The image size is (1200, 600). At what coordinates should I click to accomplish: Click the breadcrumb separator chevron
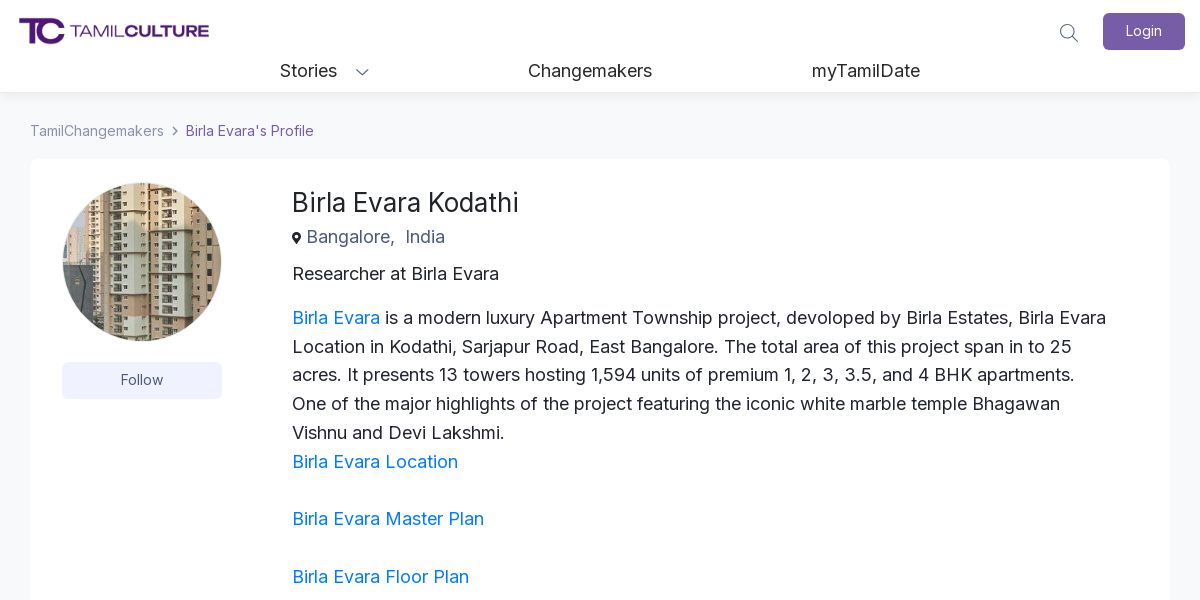click(175, 131)
